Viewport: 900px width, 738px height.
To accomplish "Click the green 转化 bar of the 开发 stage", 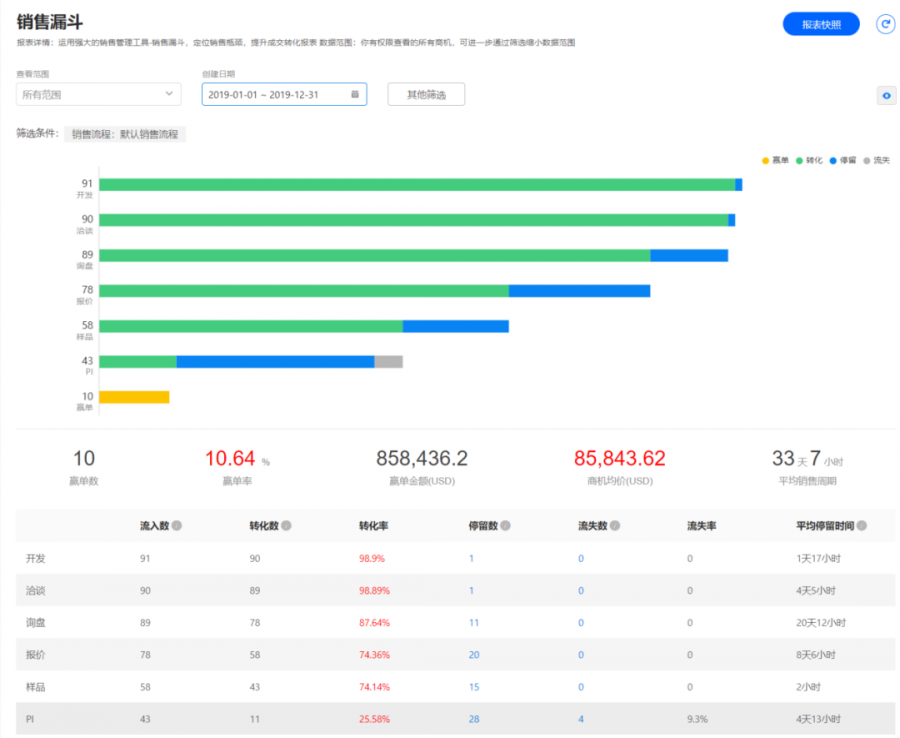I will pyautogui.click(x=417, y=185).
